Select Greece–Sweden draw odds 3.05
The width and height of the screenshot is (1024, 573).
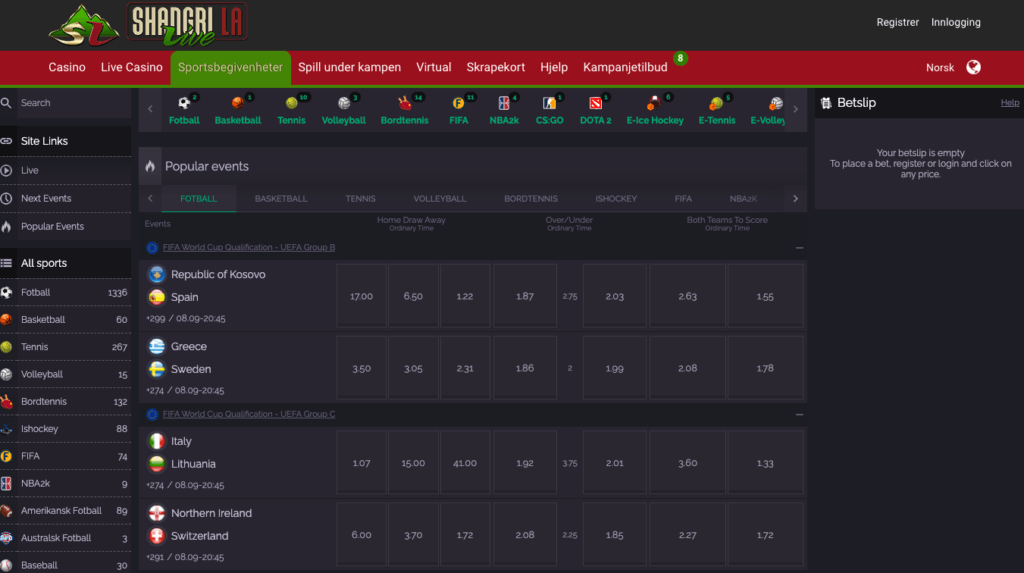[x=413, y=368]
